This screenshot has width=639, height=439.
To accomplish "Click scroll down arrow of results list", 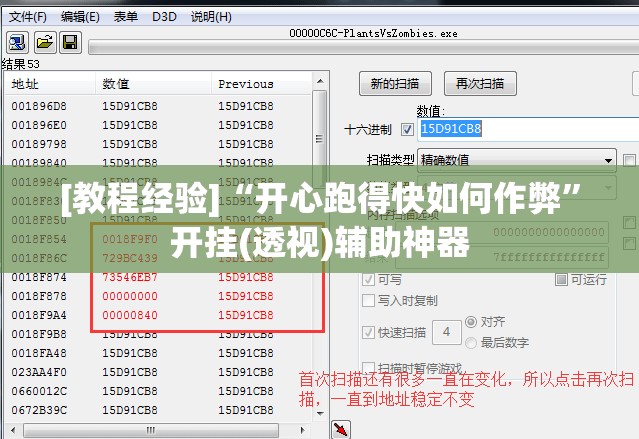I will pos(320,413).
